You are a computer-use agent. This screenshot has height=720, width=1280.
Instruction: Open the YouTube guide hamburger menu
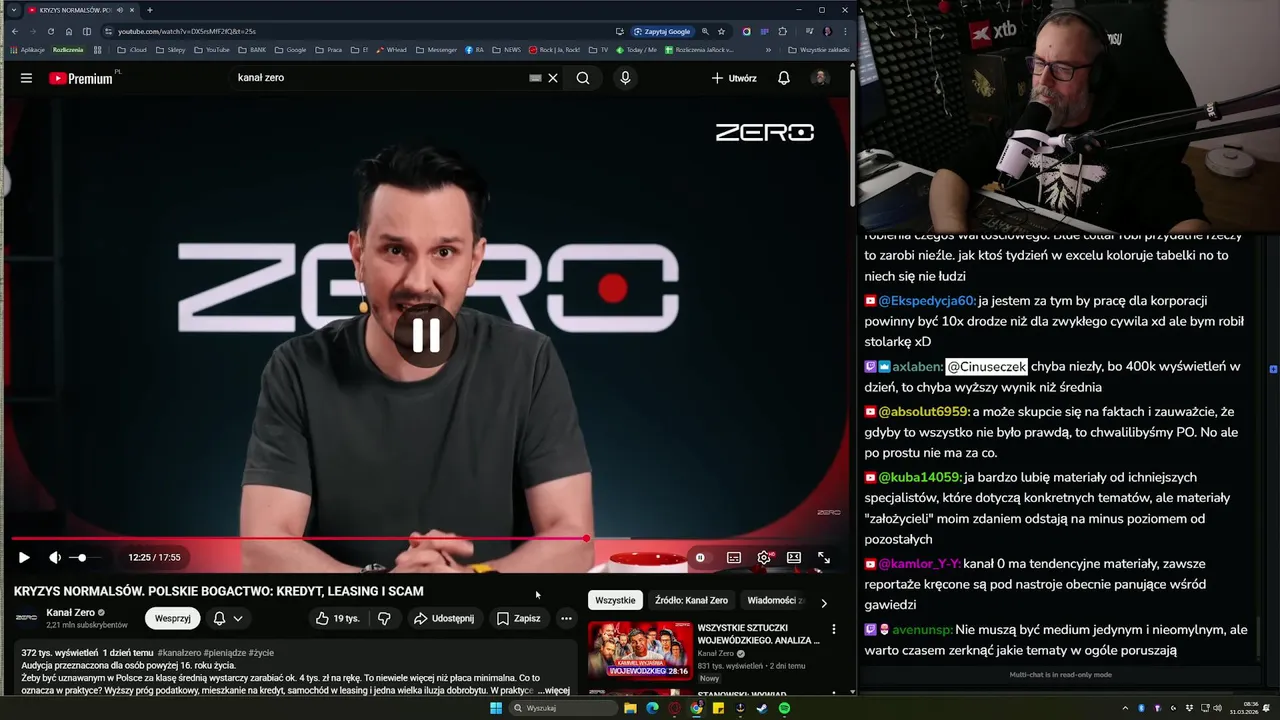tap(26, 78)
